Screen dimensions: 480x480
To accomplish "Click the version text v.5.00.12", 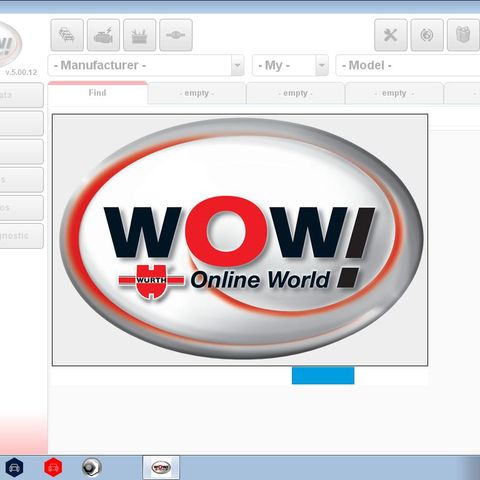I will tap(21, 72).
